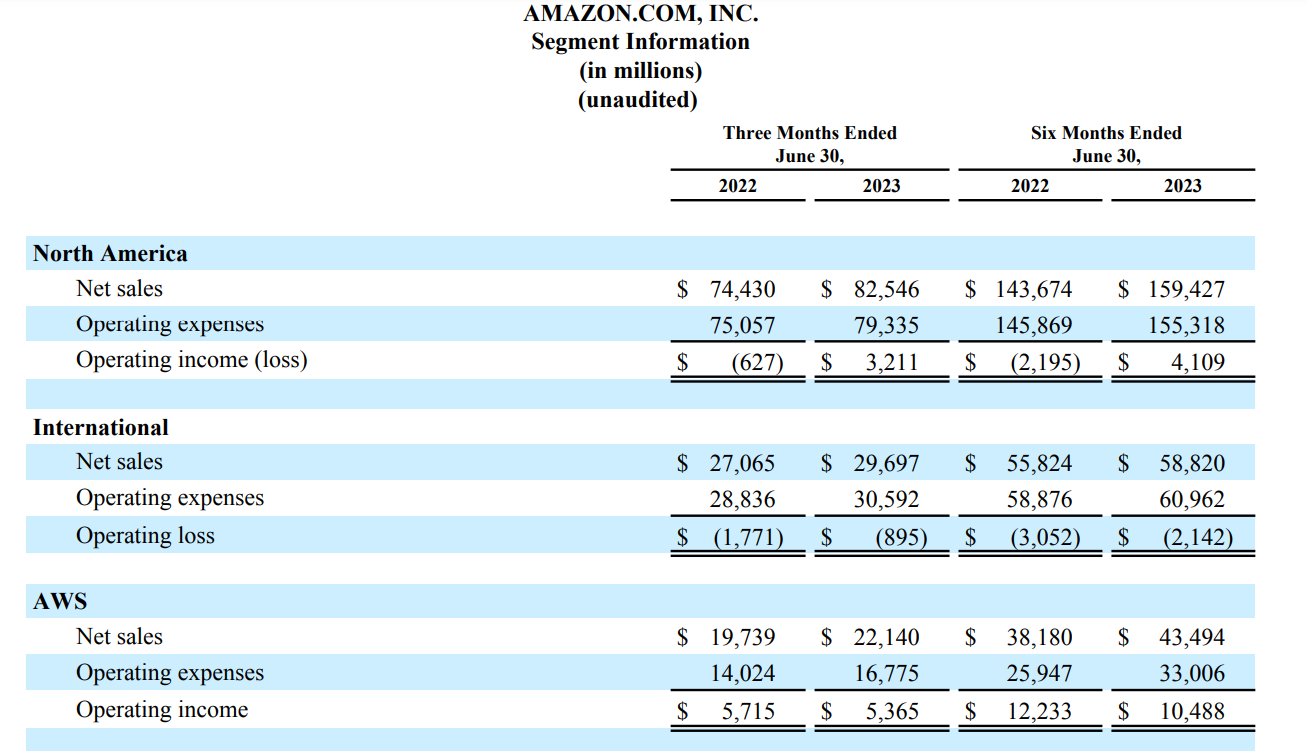The width and height of the screenshot is (1307, 751).
Task: Click North America net sales value 159,427
Action: (x=1186, y=290)
